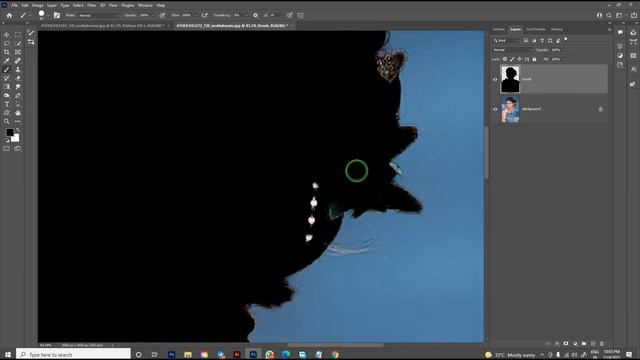The width and height of the screenshot is (640, 360).
Task: Hide the Background layer with eye icon
Action: [495, 109]
